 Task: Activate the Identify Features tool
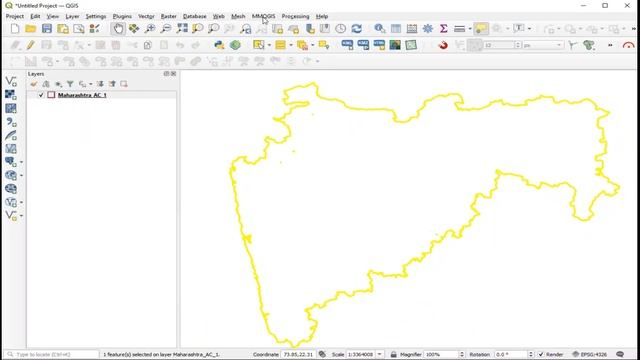[380, 29]
